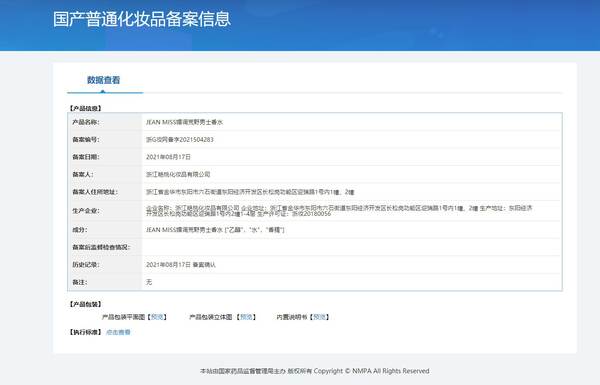Open the 数据查看 tab
Screen dimensions: 600x385
(x=103, y=80)
